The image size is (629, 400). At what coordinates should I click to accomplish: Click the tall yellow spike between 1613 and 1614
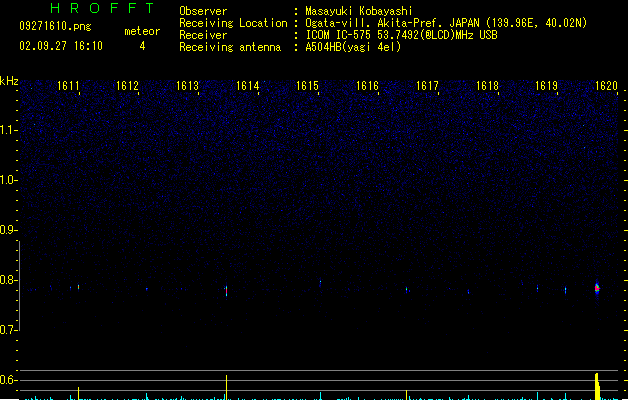pyautogui.click(x=227, y=388)
